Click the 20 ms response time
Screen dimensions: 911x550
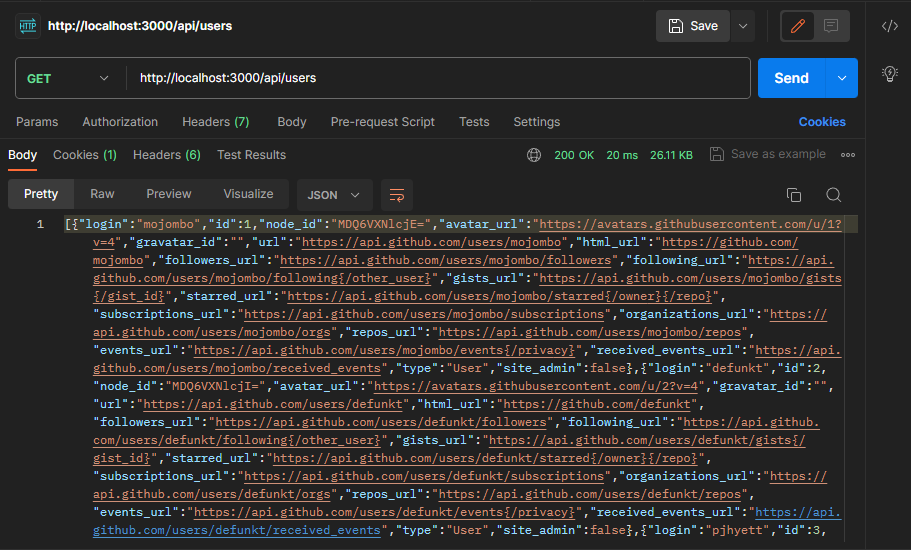click(x=622, y=155)
